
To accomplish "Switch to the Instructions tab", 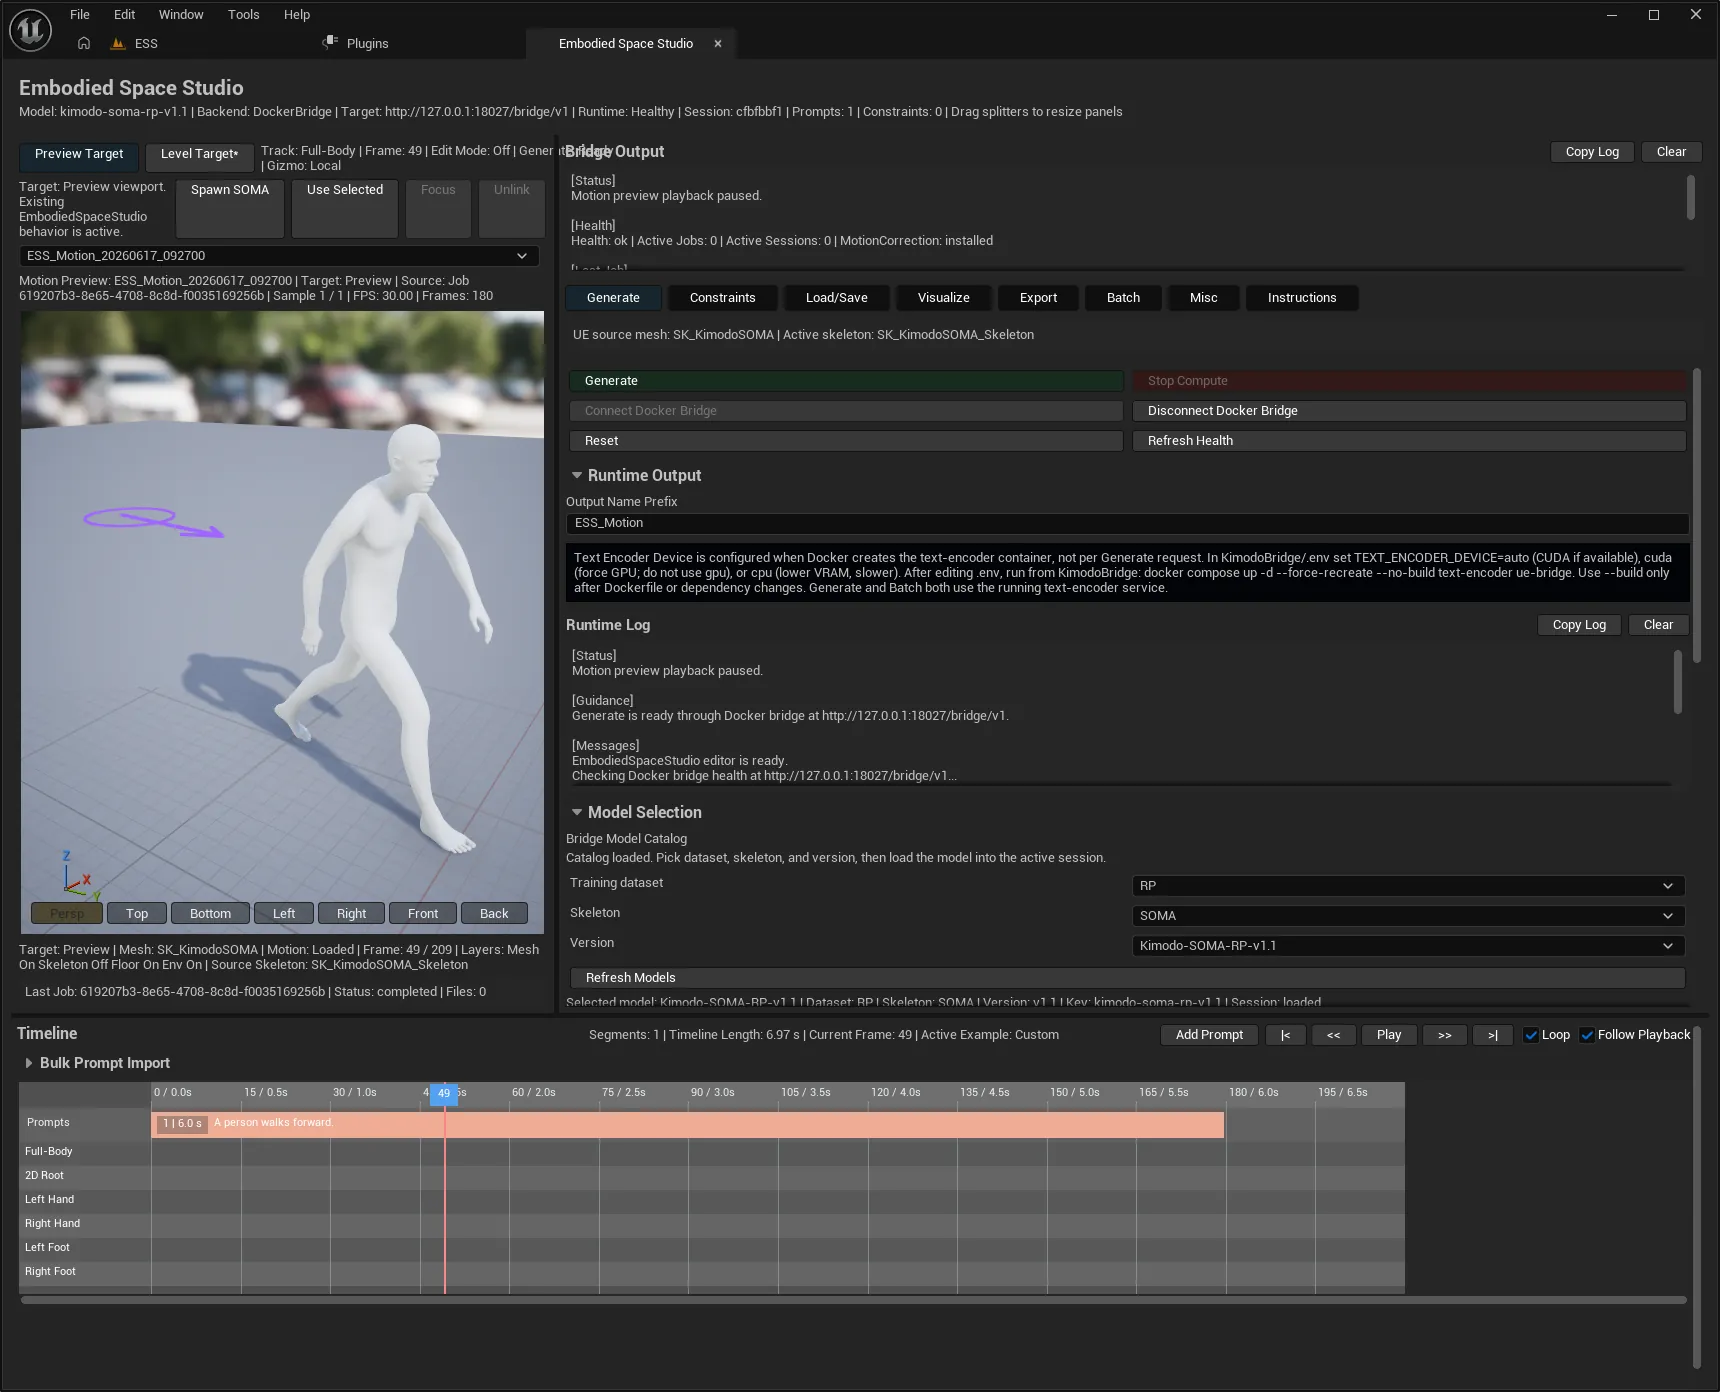I will [x=1302, y=298].
